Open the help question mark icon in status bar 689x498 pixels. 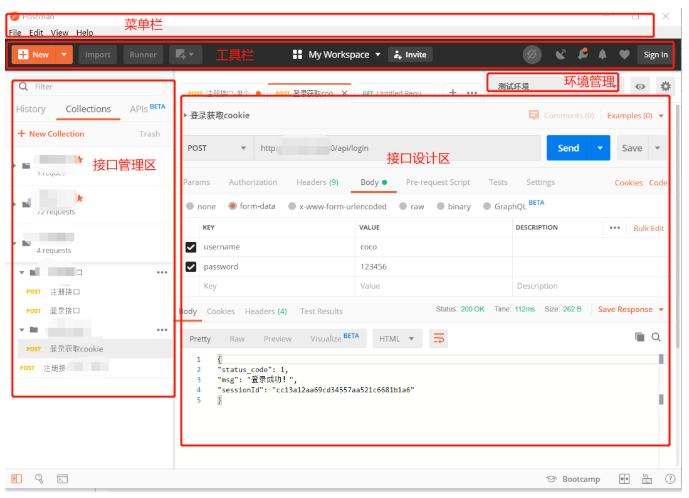(670, 479)
